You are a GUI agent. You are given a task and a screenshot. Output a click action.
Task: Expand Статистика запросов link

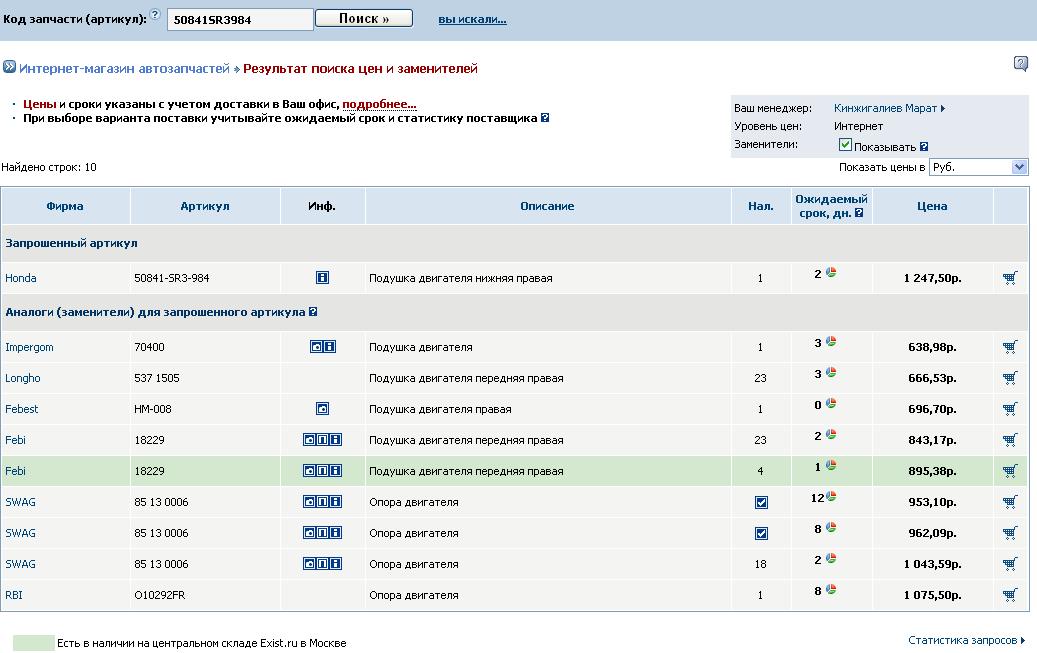[x=966, y=640]
